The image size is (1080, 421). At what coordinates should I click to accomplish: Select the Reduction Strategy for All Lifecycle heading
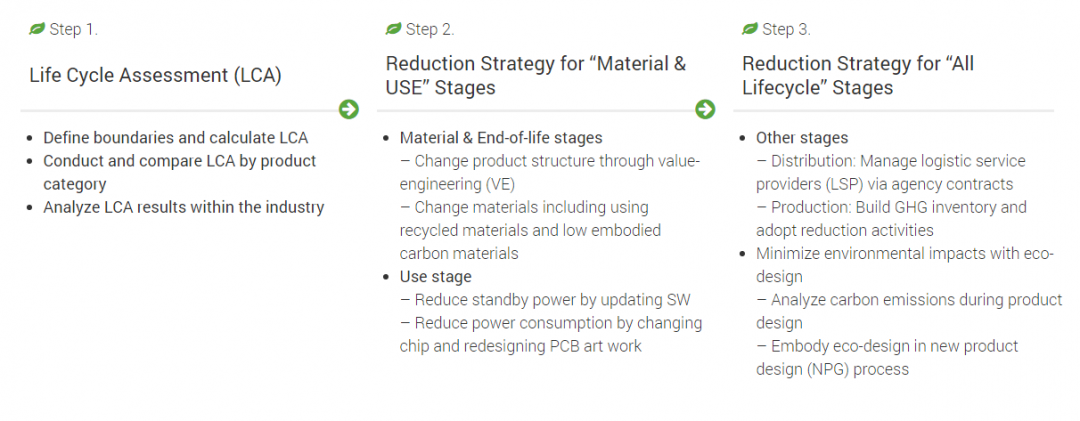tap(858, 75)
